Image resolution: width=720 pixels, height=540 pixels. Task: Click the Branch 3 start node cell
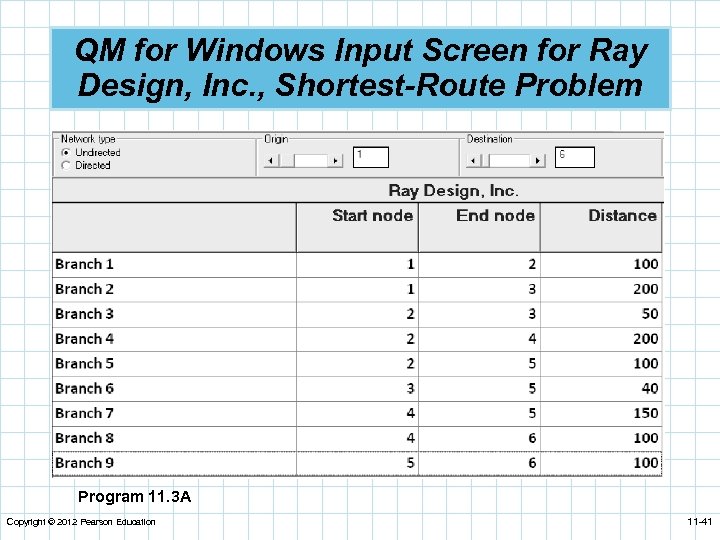(x=358, y=314)
